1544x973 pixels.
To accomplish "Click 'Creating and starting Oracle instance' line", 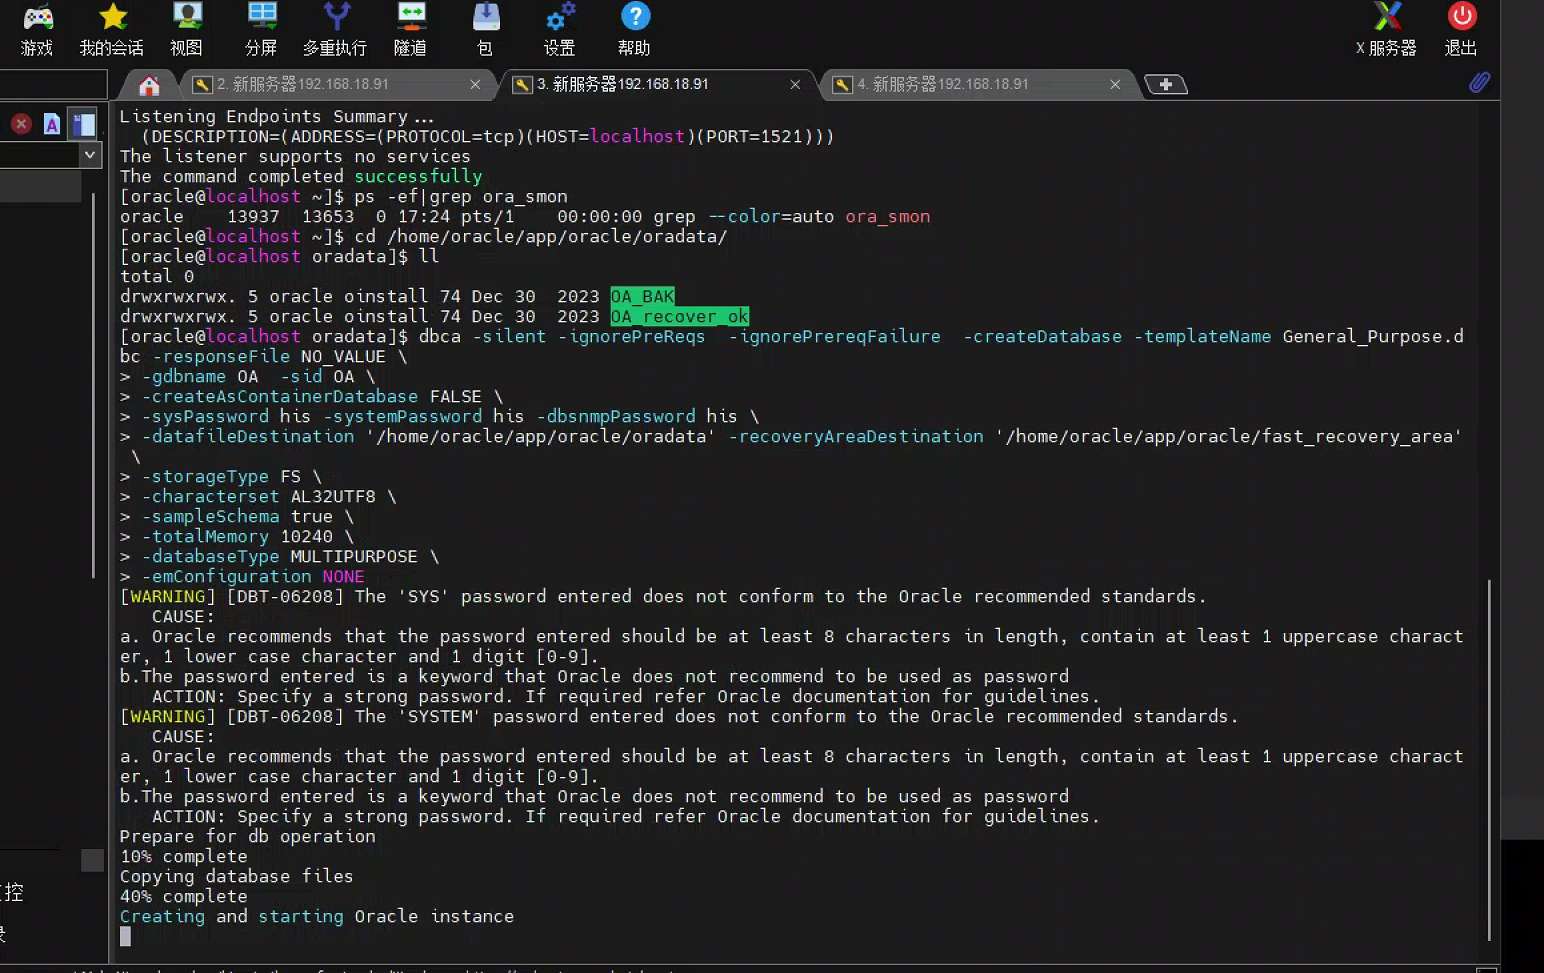I will click(317, 917).
